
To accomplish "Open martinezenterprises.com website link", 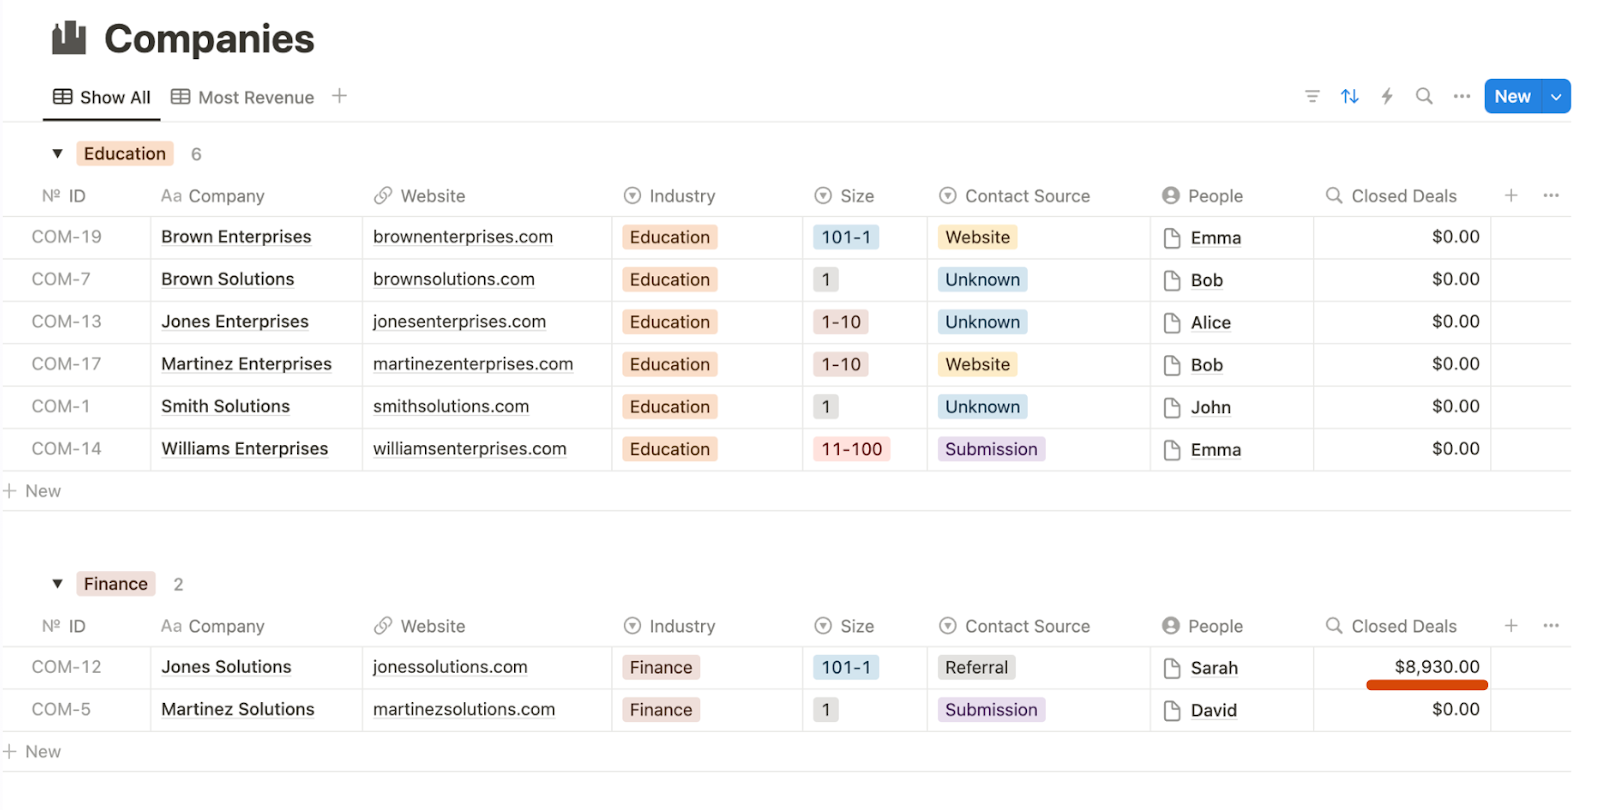I will 473,364.
